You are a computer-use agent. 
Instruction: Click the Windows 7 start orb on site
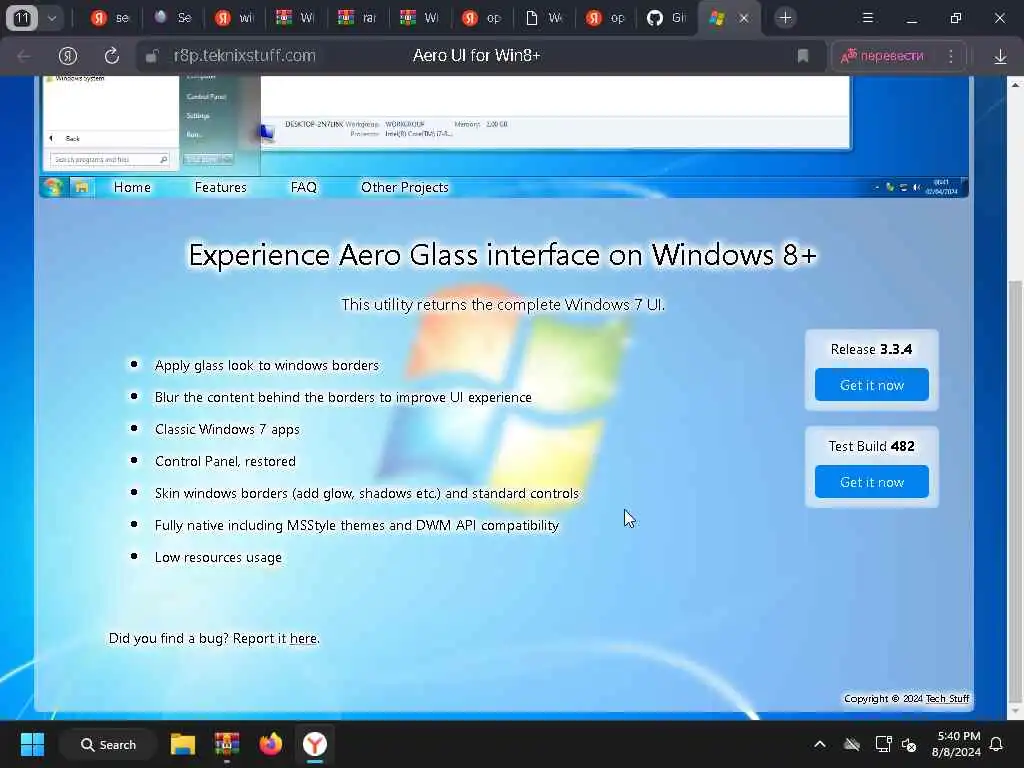tap(53, 187)
